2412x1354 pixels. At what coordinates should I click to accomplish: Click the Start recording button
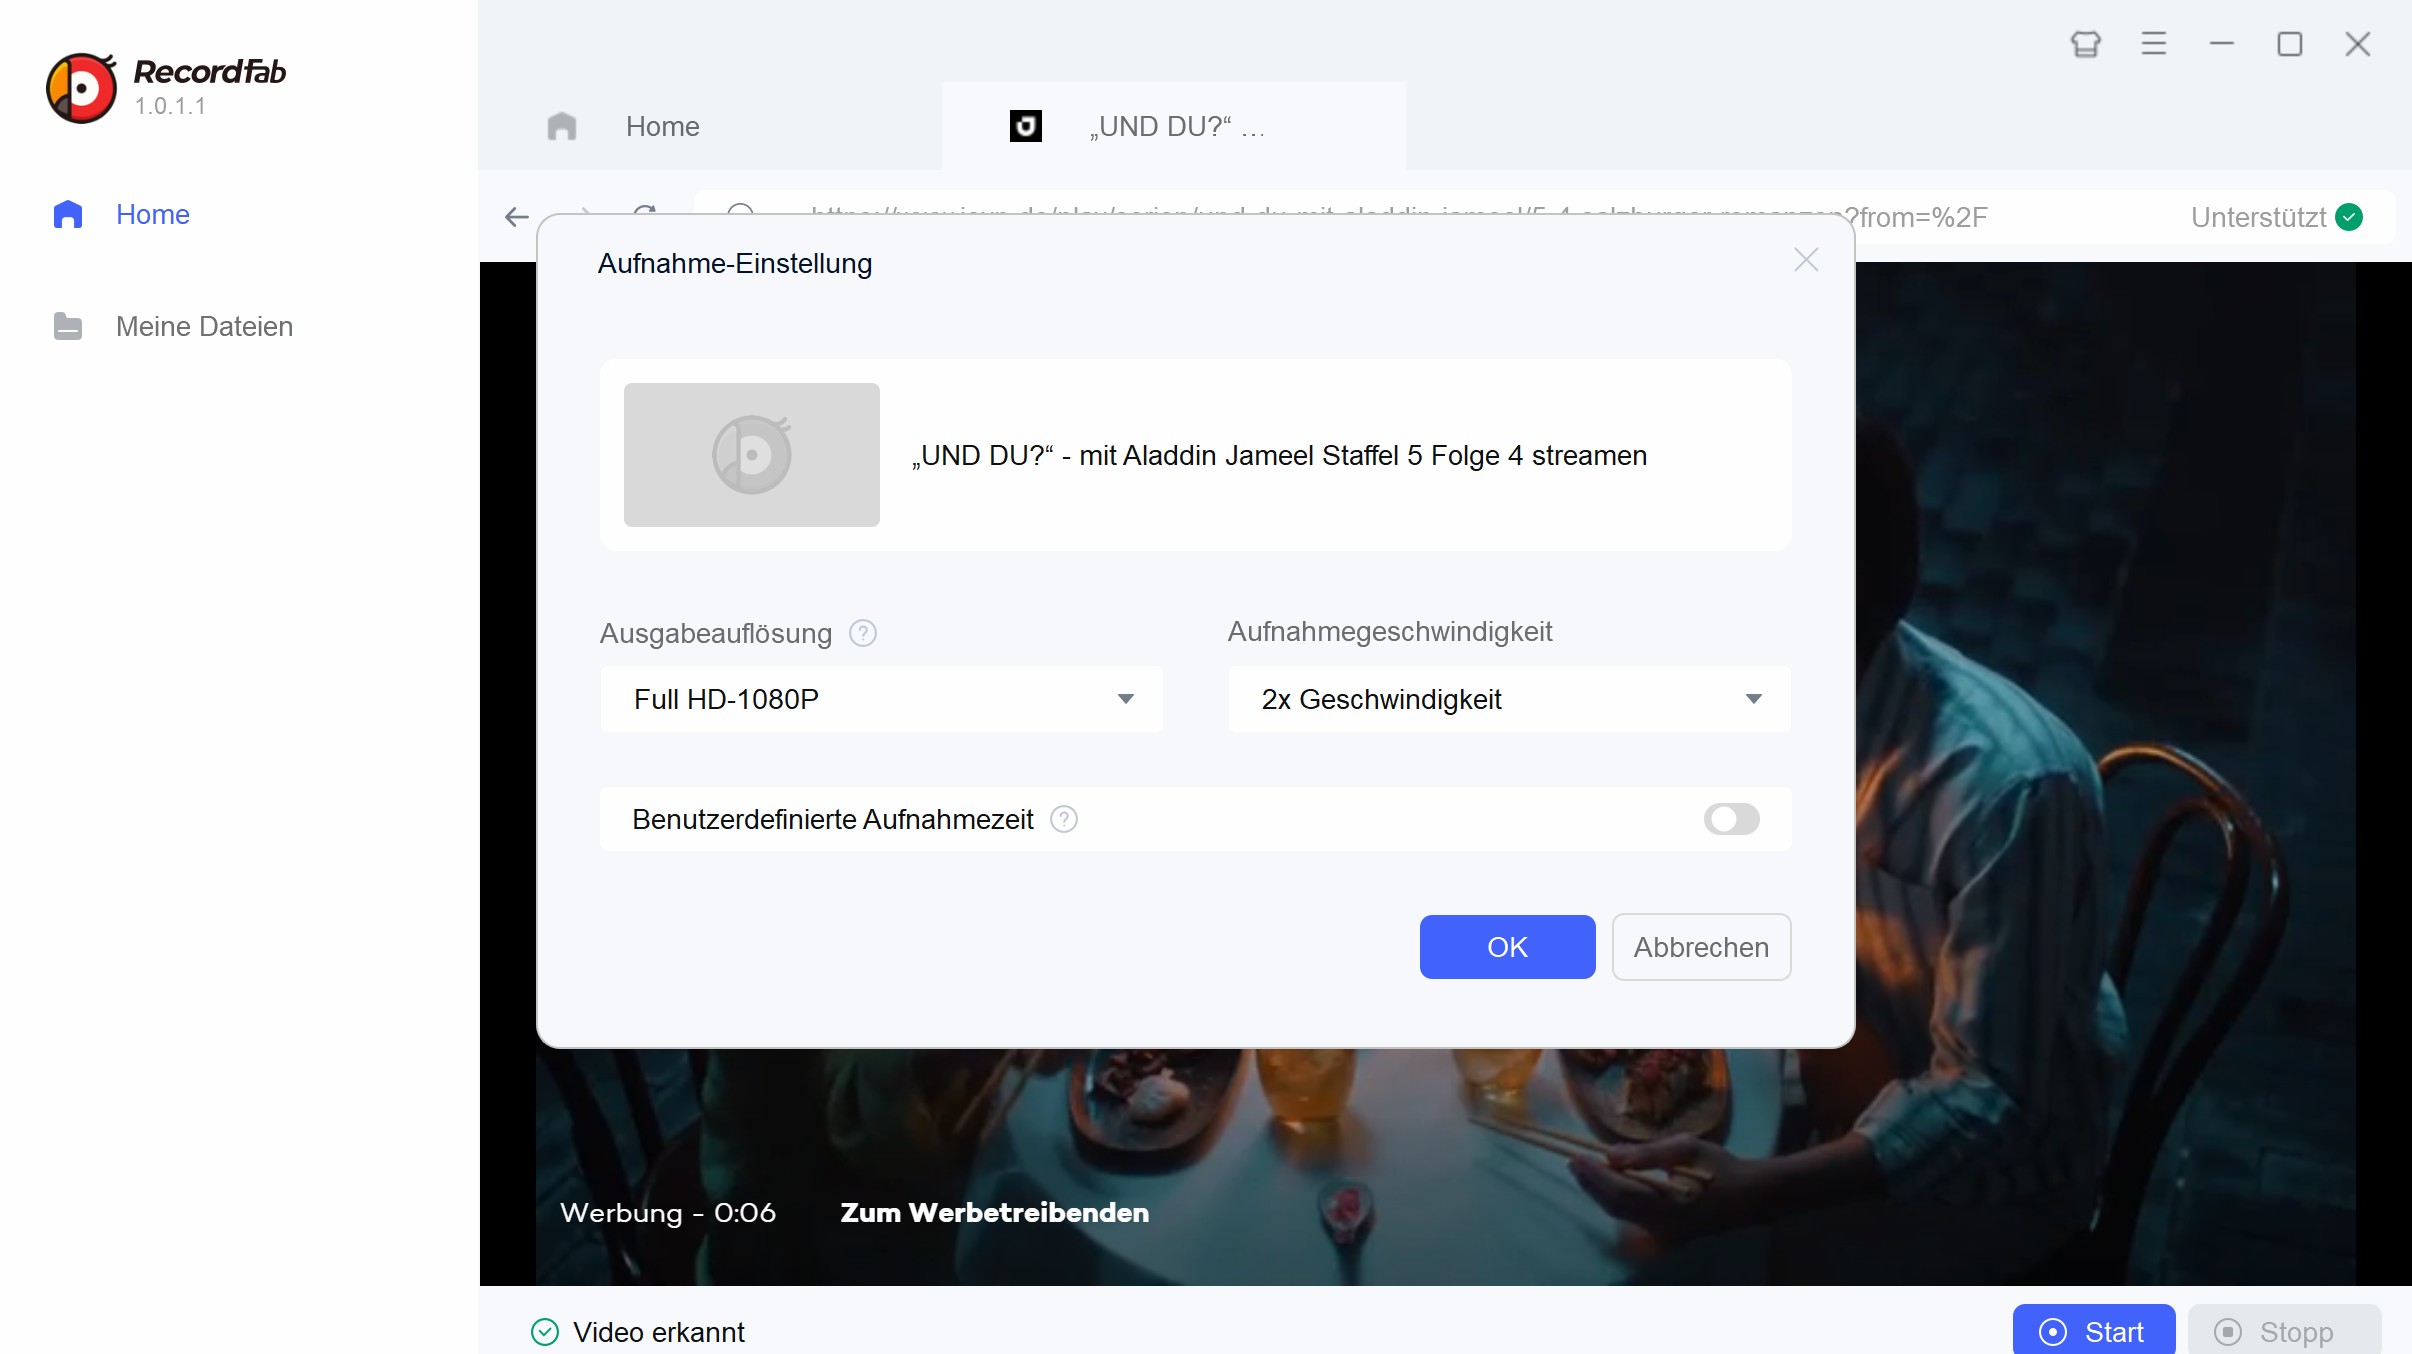(2094, 1331)
